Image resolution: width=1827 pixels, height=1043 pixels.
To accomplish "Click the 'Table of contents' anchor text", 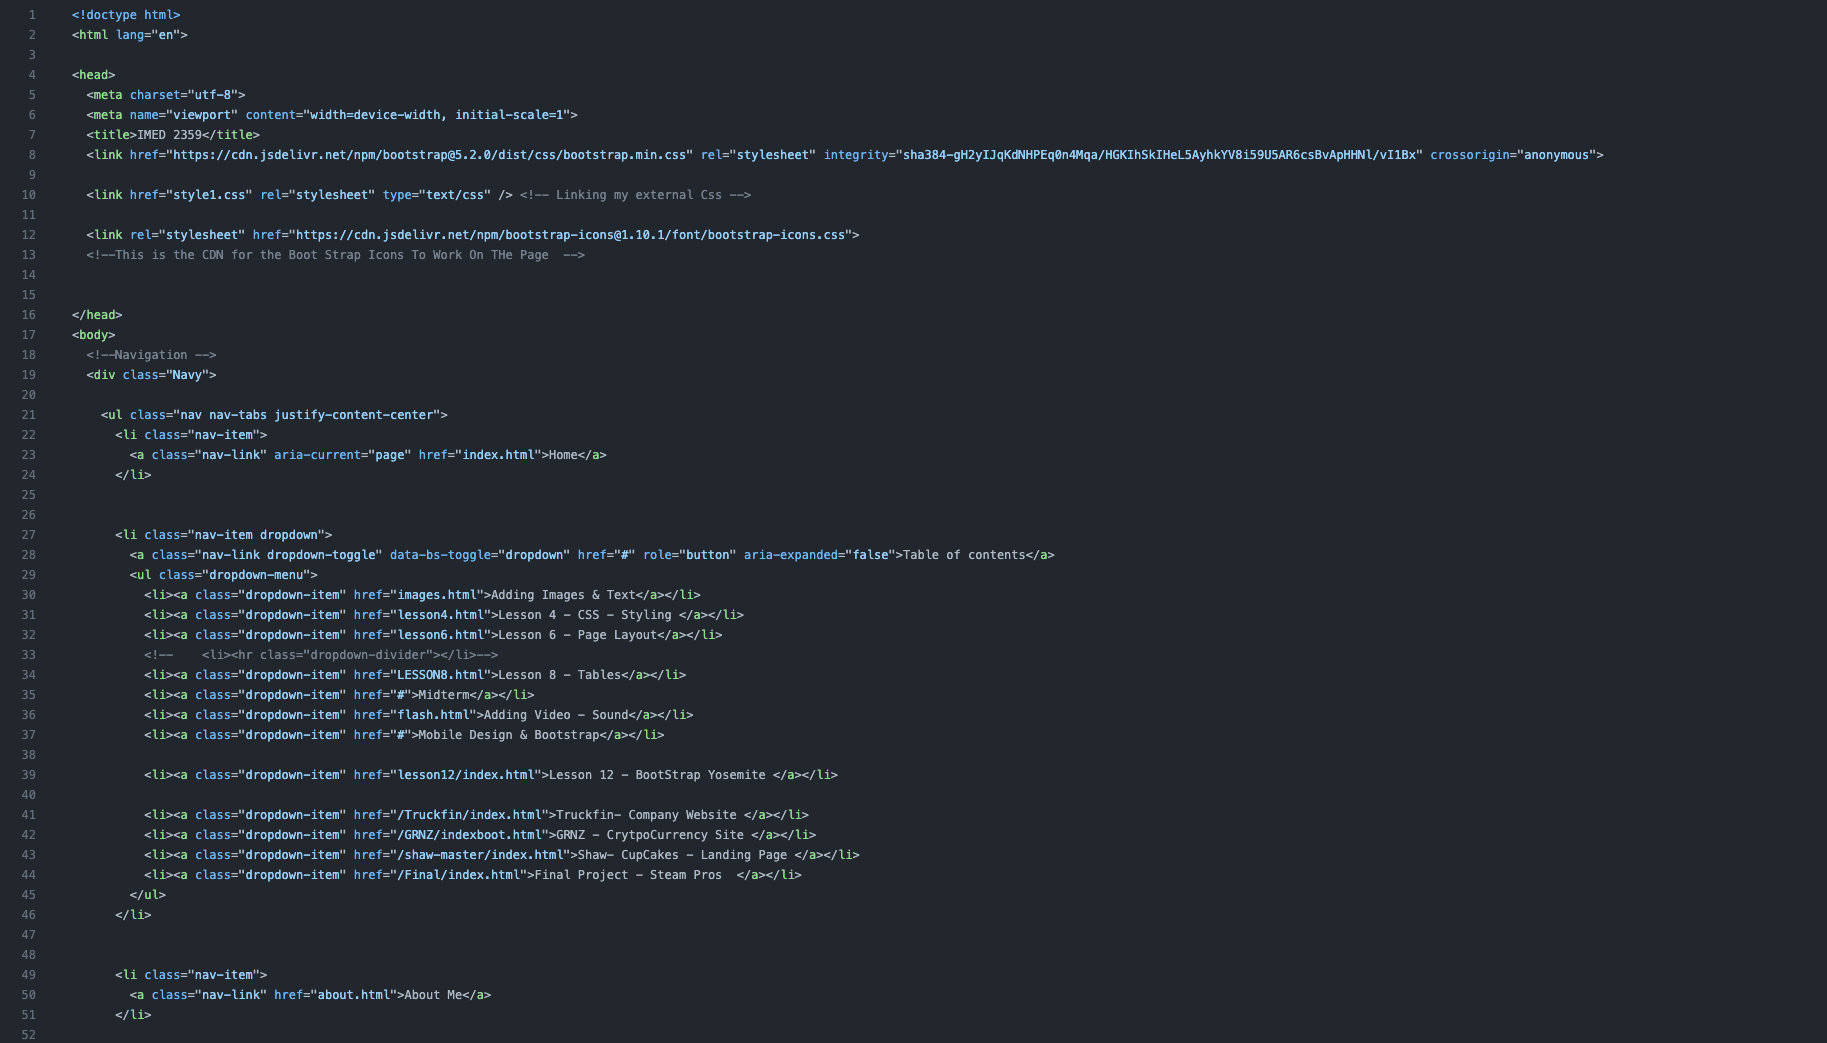I will click(964, 555).
